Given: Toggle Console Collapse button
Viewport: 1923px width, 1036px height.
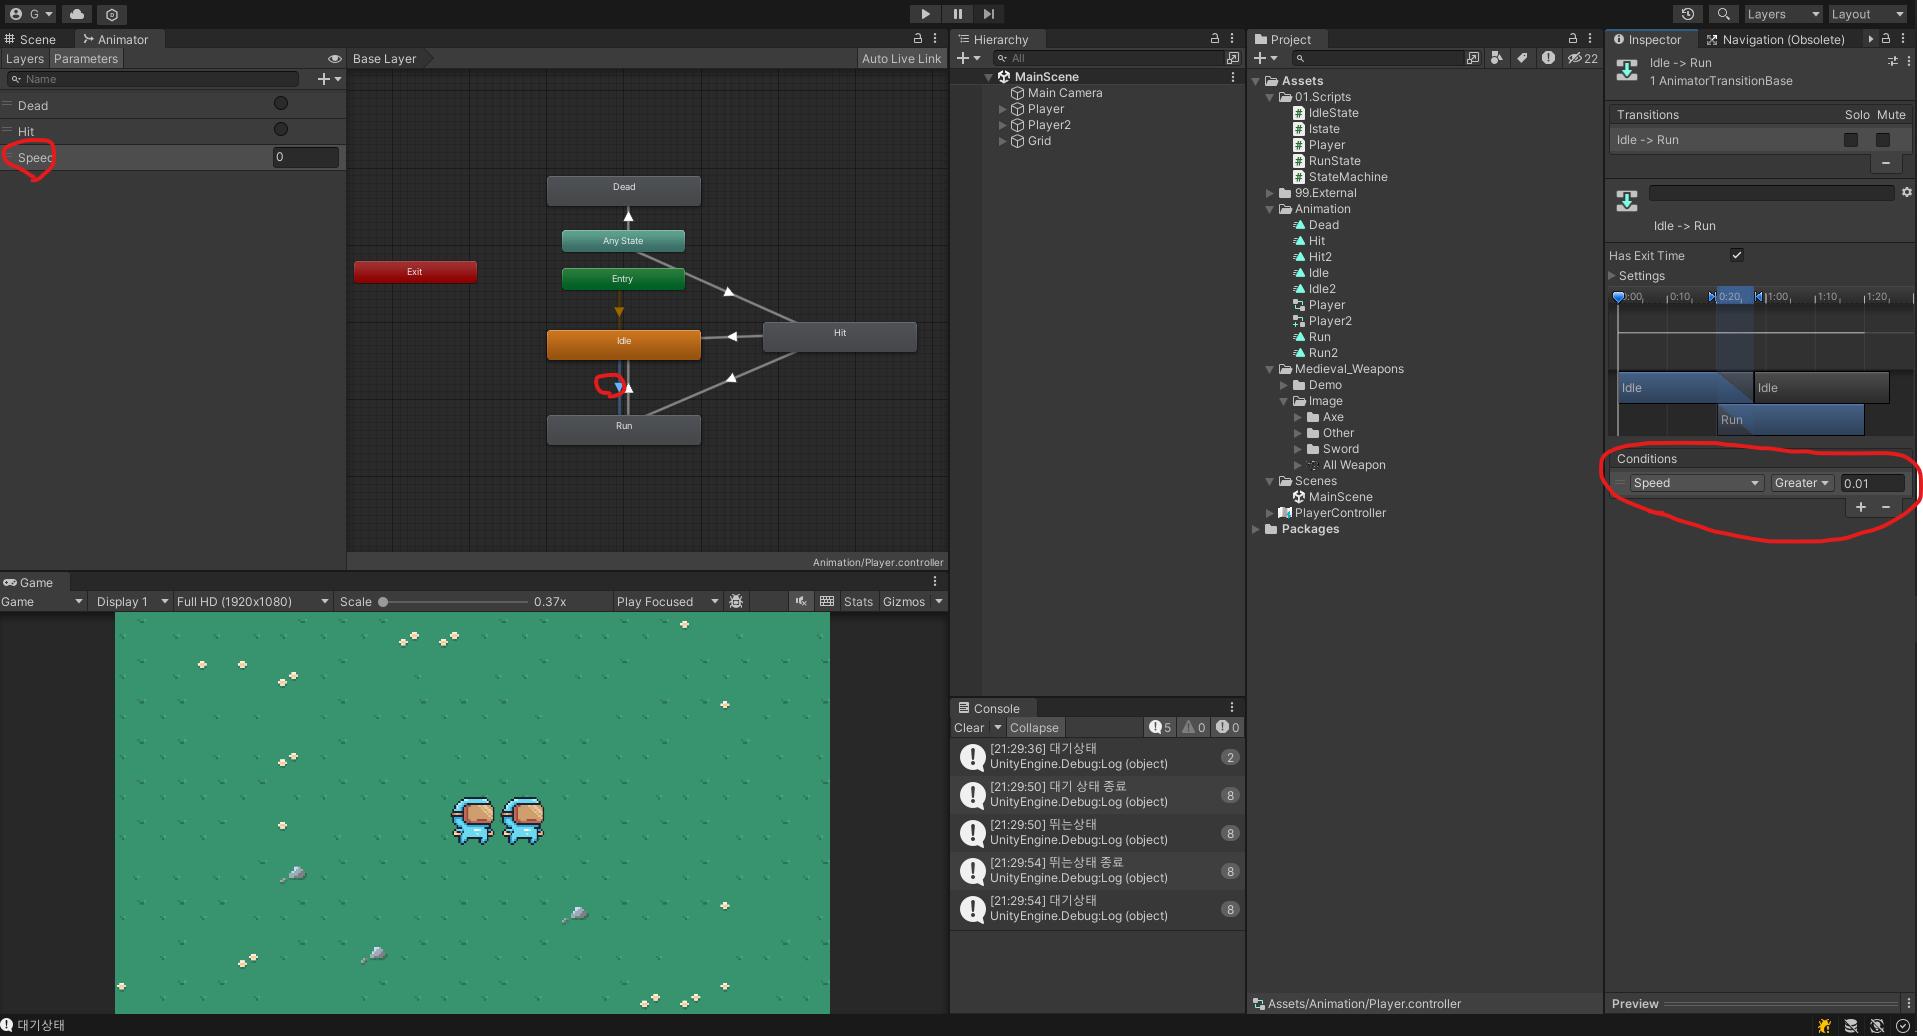Looking at the screenshot, I should click(x=1034, y=727).
